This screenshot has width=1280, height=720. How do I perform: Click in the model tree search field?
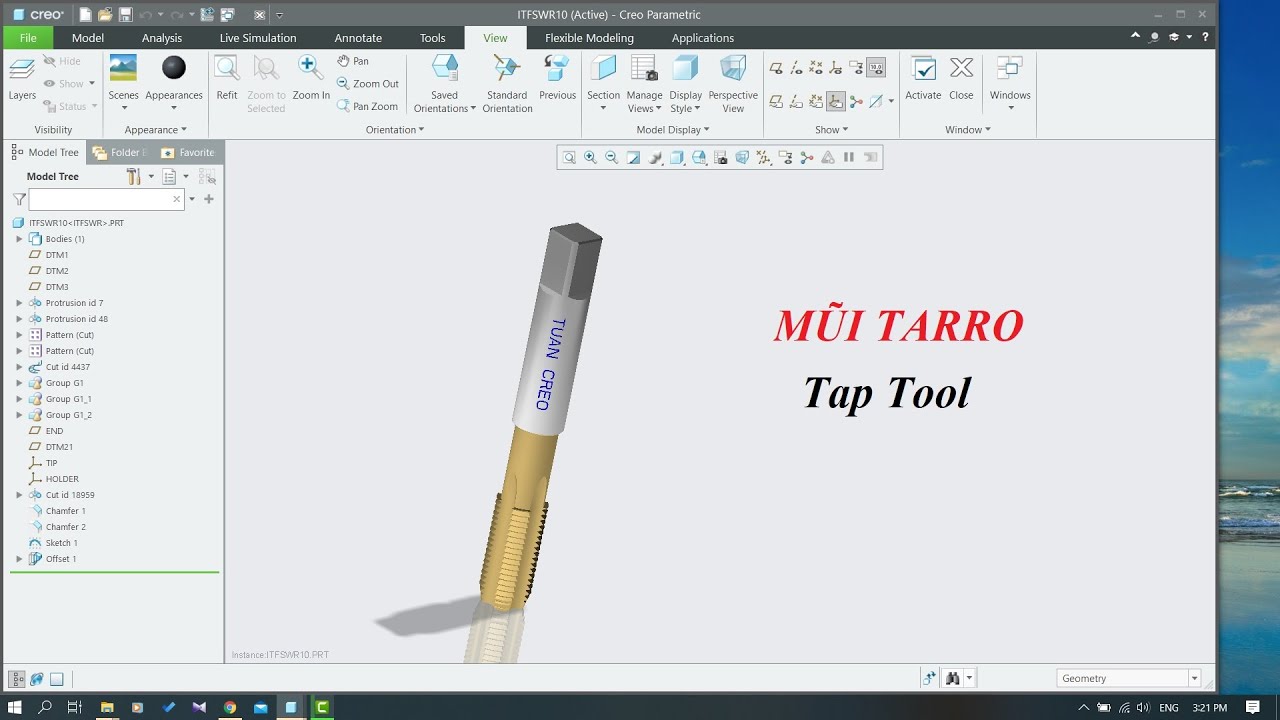click(106, 199)
